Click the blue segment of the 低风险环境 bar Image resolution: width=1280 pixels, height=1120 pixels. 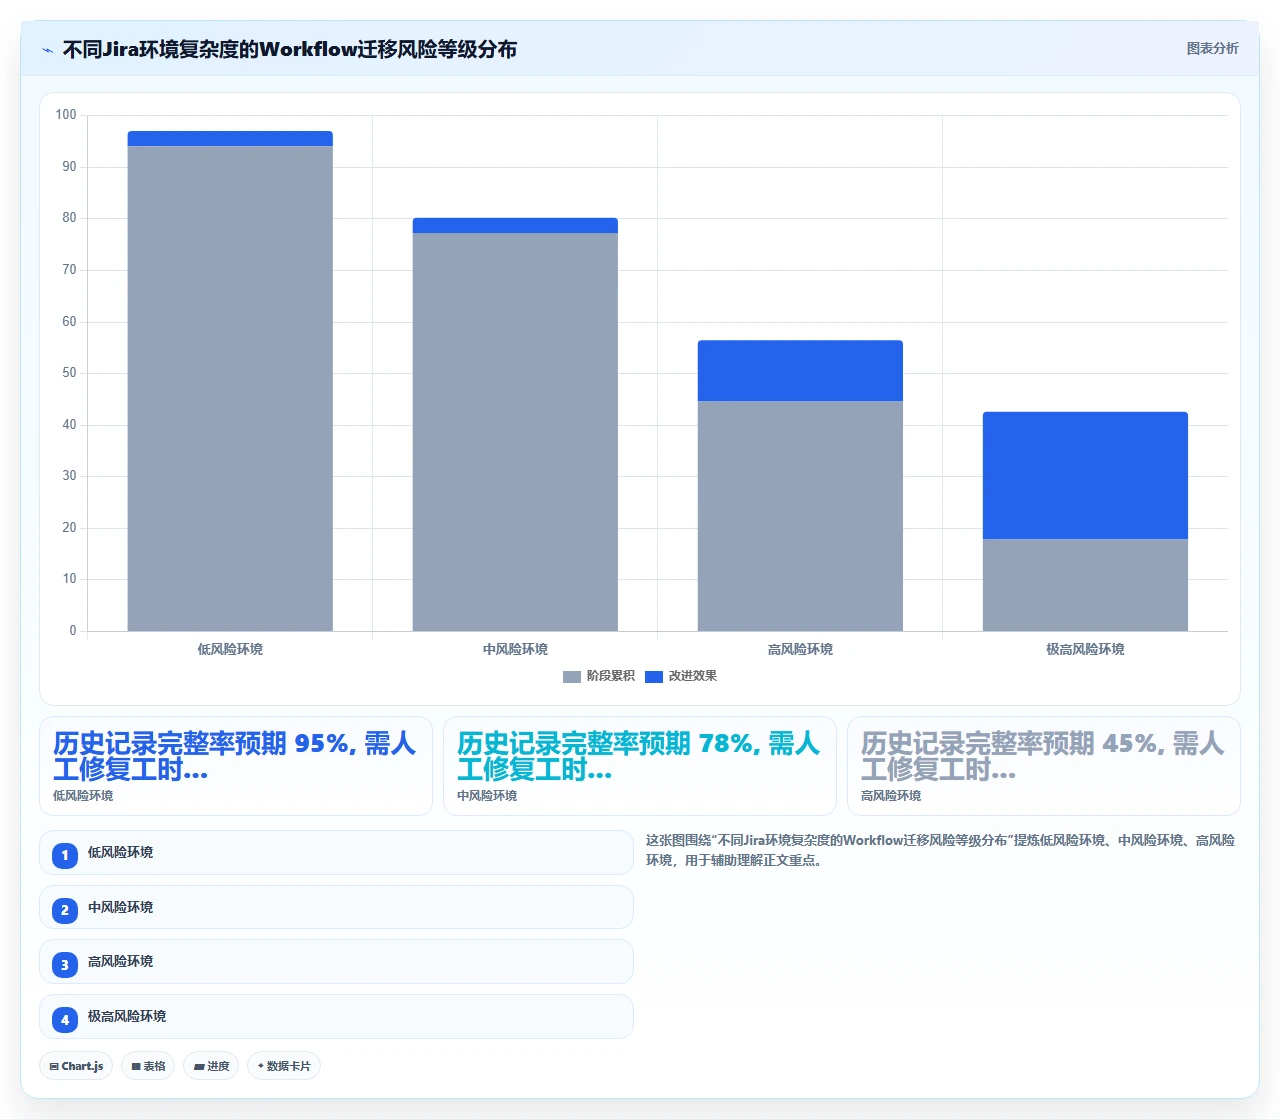(x=230, y=139)
